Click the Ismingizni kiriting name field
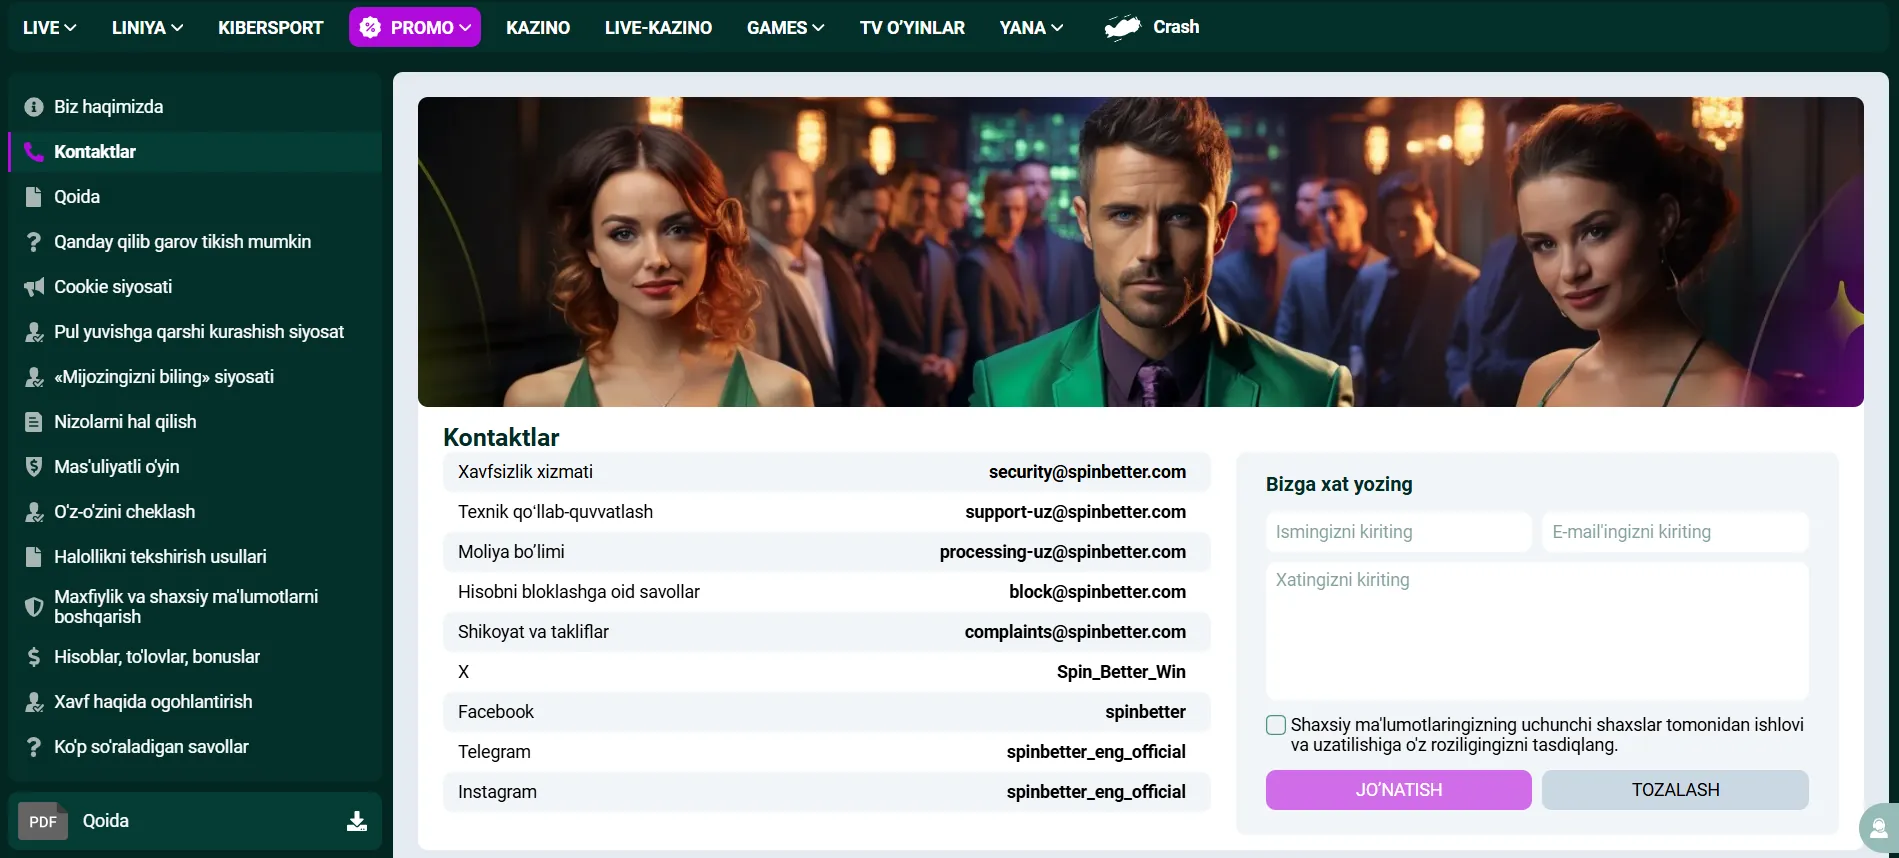 point(1398,532)
